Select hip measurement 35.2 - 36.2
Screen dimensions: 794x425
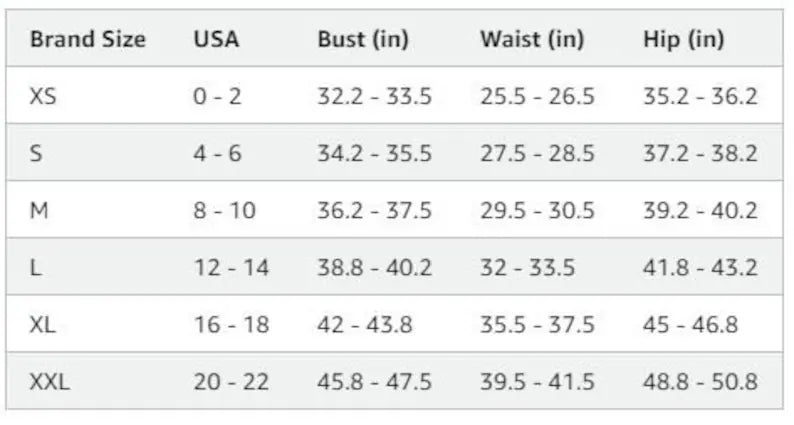click(700, 97)
